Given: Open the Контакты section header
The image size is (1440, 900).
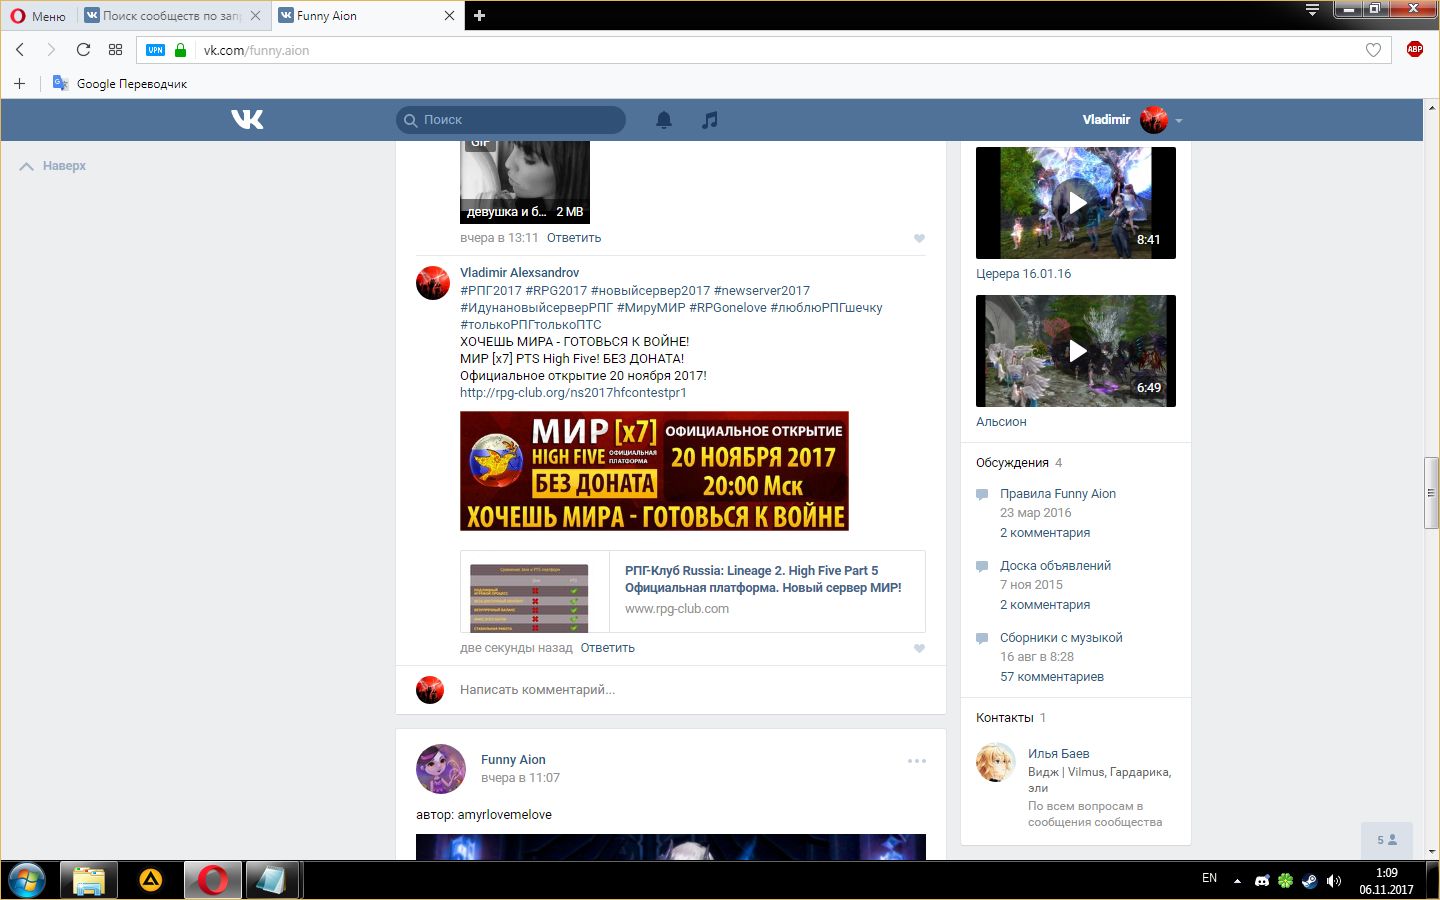Looking at the screenshot, I should click(1004, 718).
